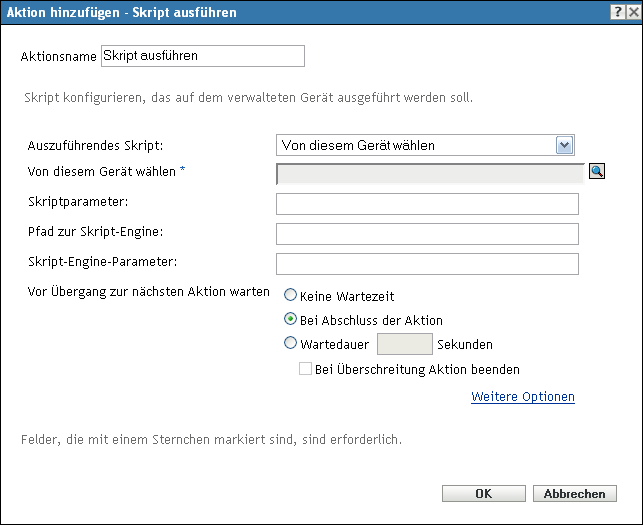
Task: Click the greyed device file path field
Action: tap(430, 173)
